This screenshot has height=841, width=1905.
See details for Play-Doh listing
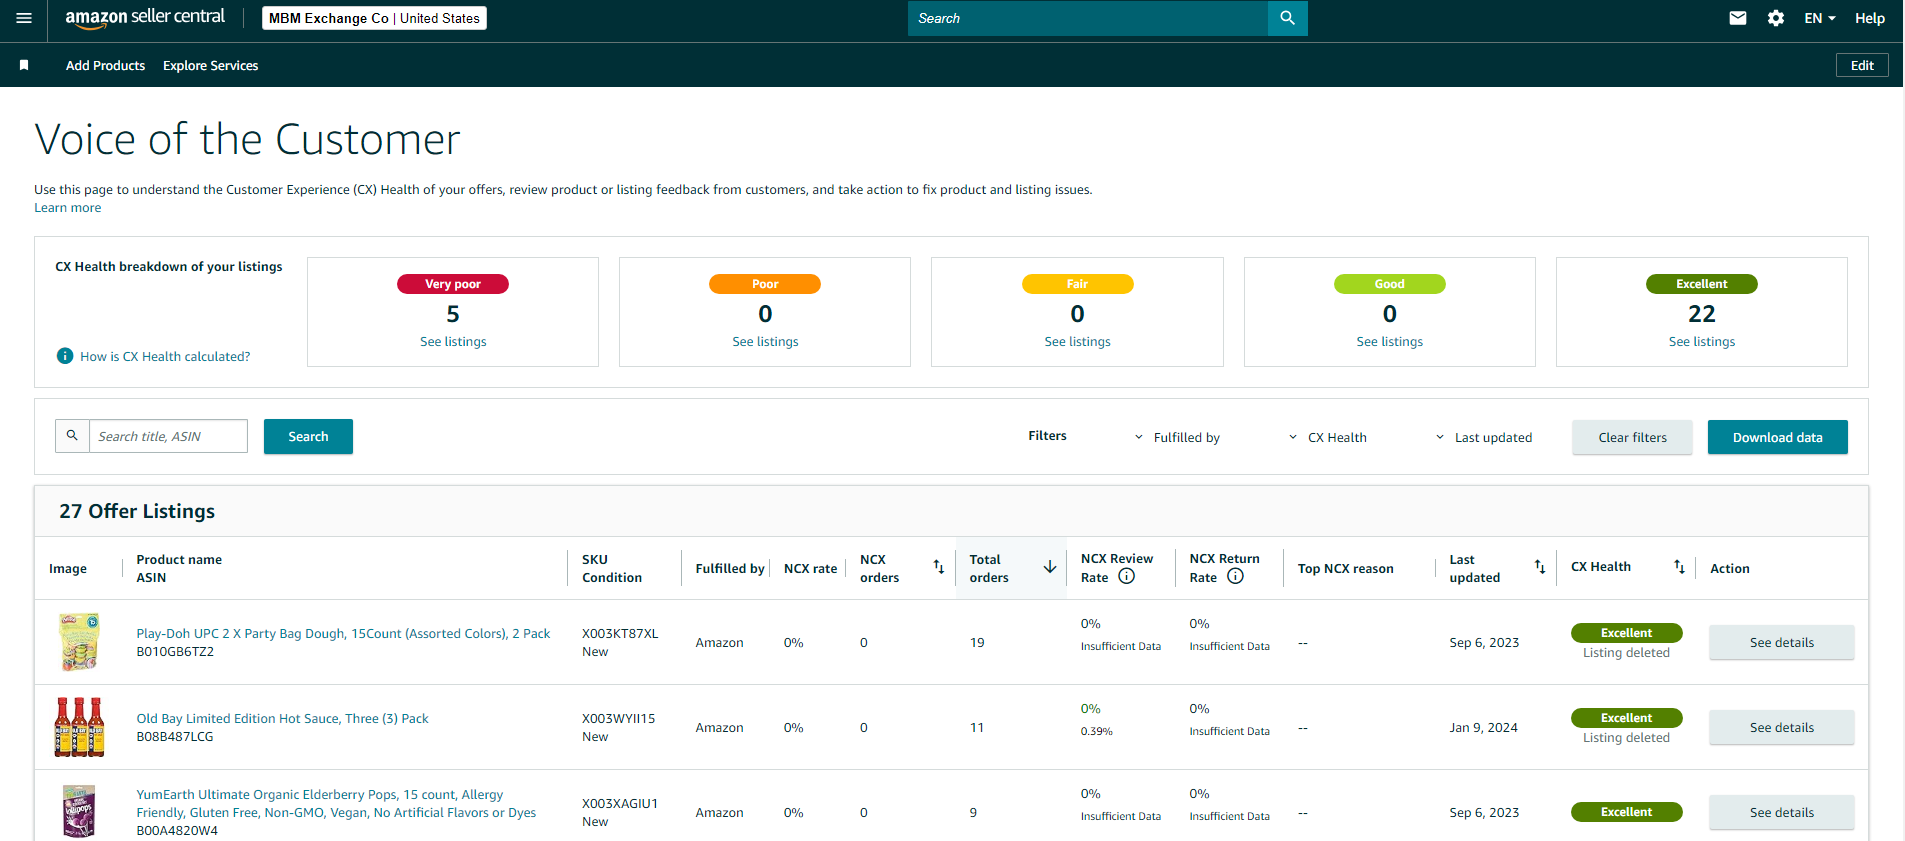pyautogui.click(x=1781, y=642)
